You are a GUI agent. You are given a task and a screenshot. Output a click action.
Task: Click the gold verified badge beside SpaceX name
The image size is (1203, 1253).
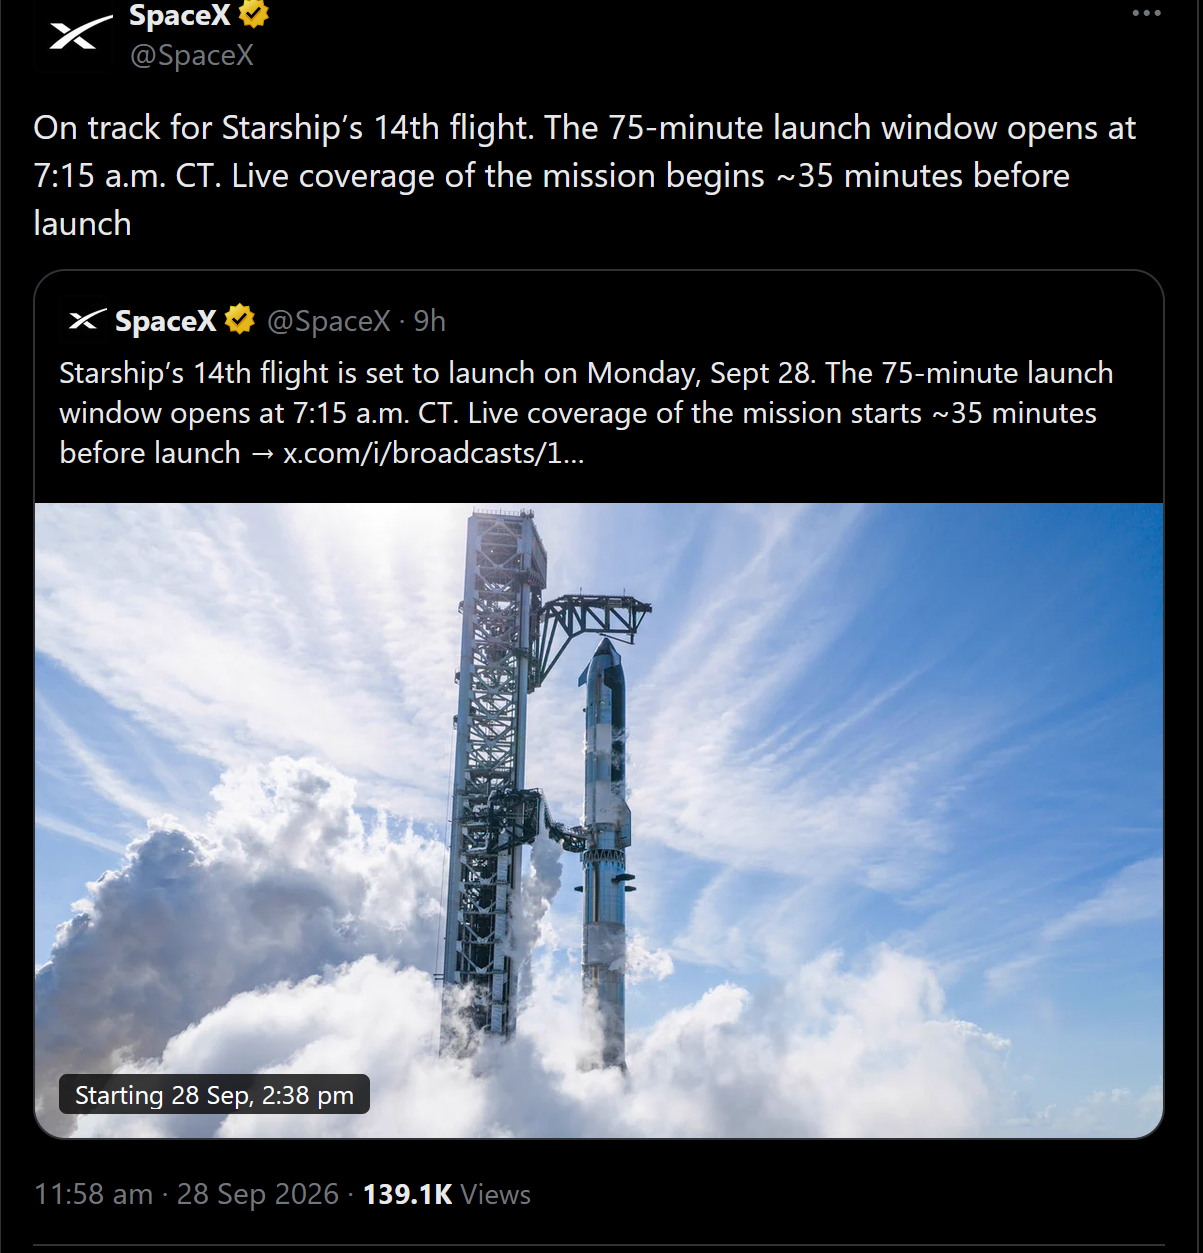coord(254,14)
